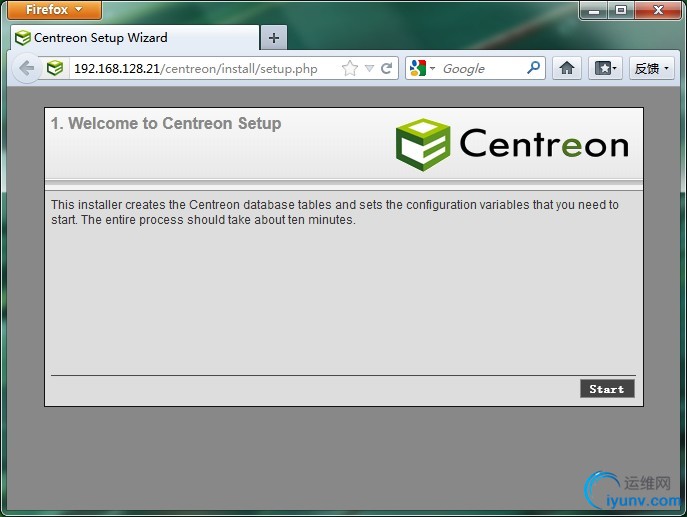687x517 pixels.
Task: Click the Centreon logo image
Action: pos(512,145)
